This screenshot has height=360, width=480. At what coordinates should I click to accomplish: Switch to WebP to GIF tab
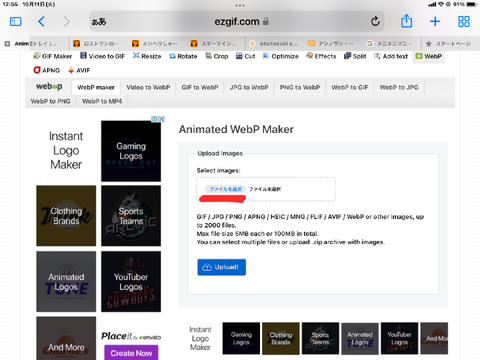tap(350, 87)
